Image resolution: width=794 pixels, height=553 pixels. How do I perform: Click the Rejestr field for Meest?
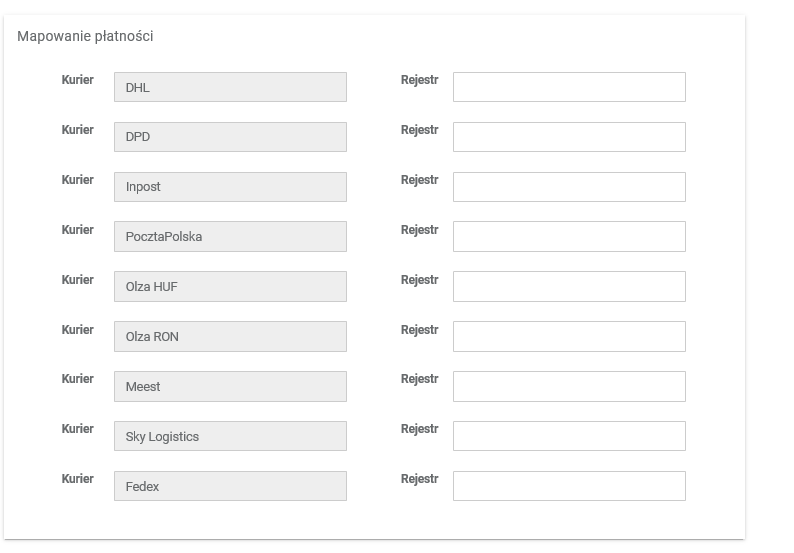point(569,386)
